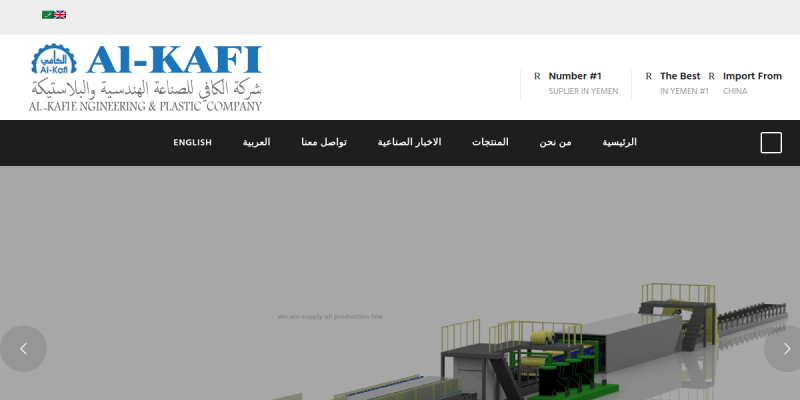Viewport: 800px width, 400px height.
Task: Click 'We are supply all production line' text
Action: point(330,317)
